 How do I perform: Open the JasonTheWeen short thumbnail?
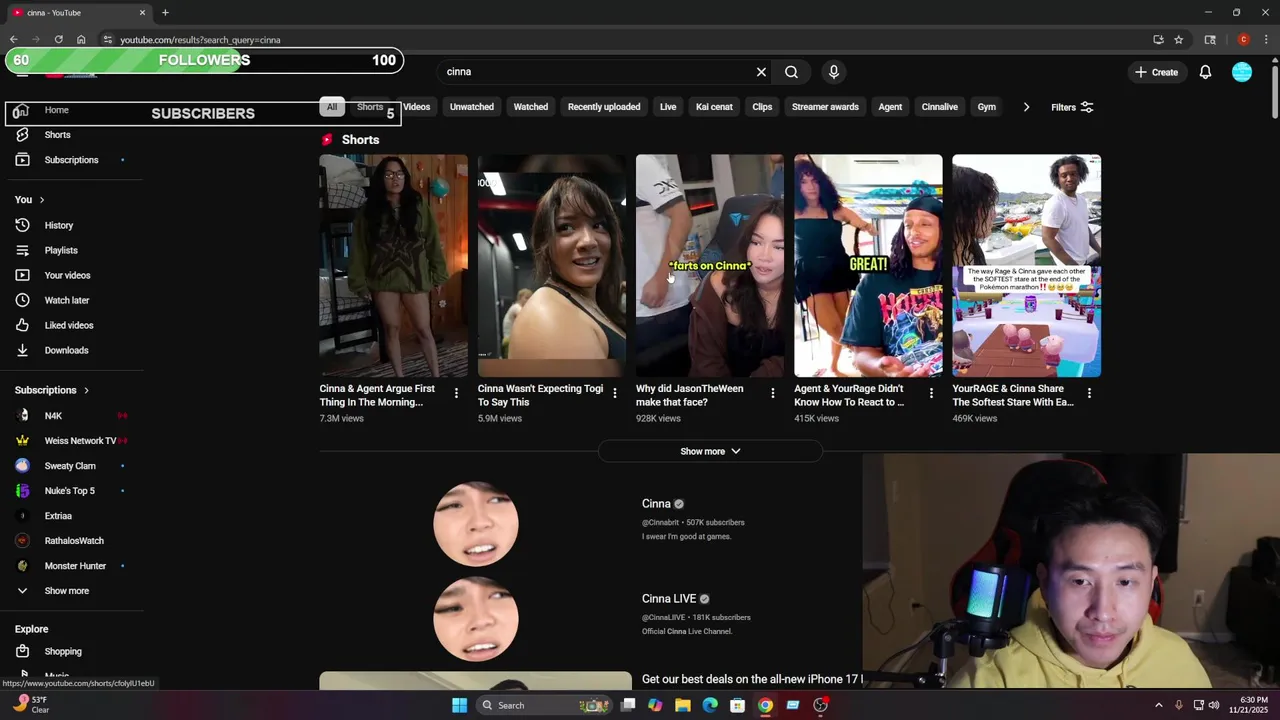coord(710,265)
